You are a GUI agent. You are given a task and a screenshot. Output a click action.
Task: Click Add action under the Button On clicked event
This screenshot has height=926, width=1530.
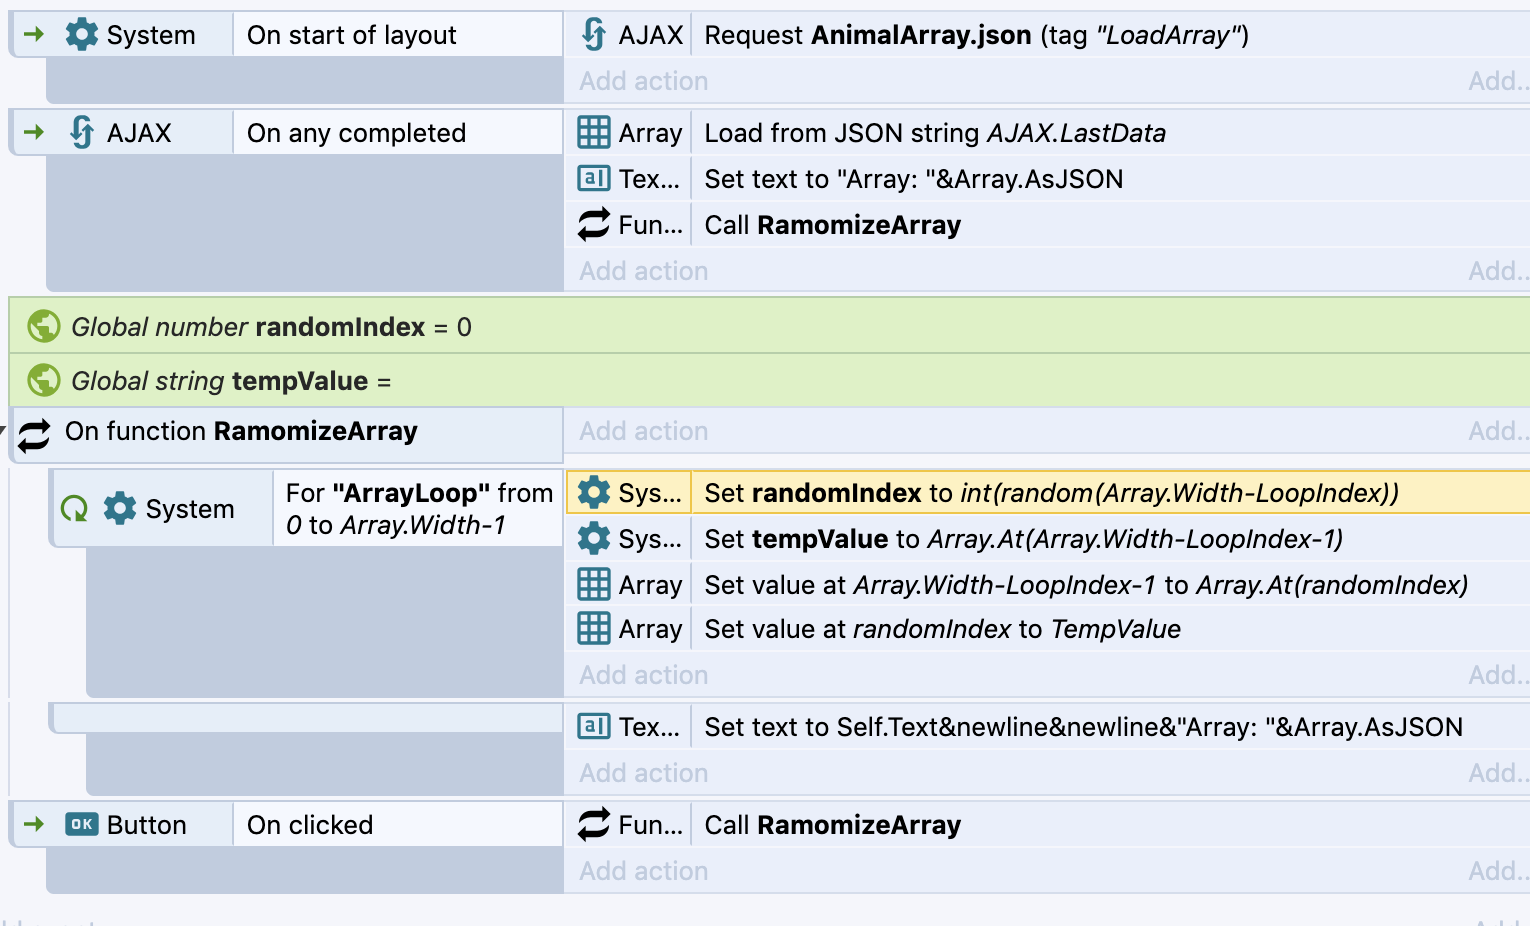643,871
